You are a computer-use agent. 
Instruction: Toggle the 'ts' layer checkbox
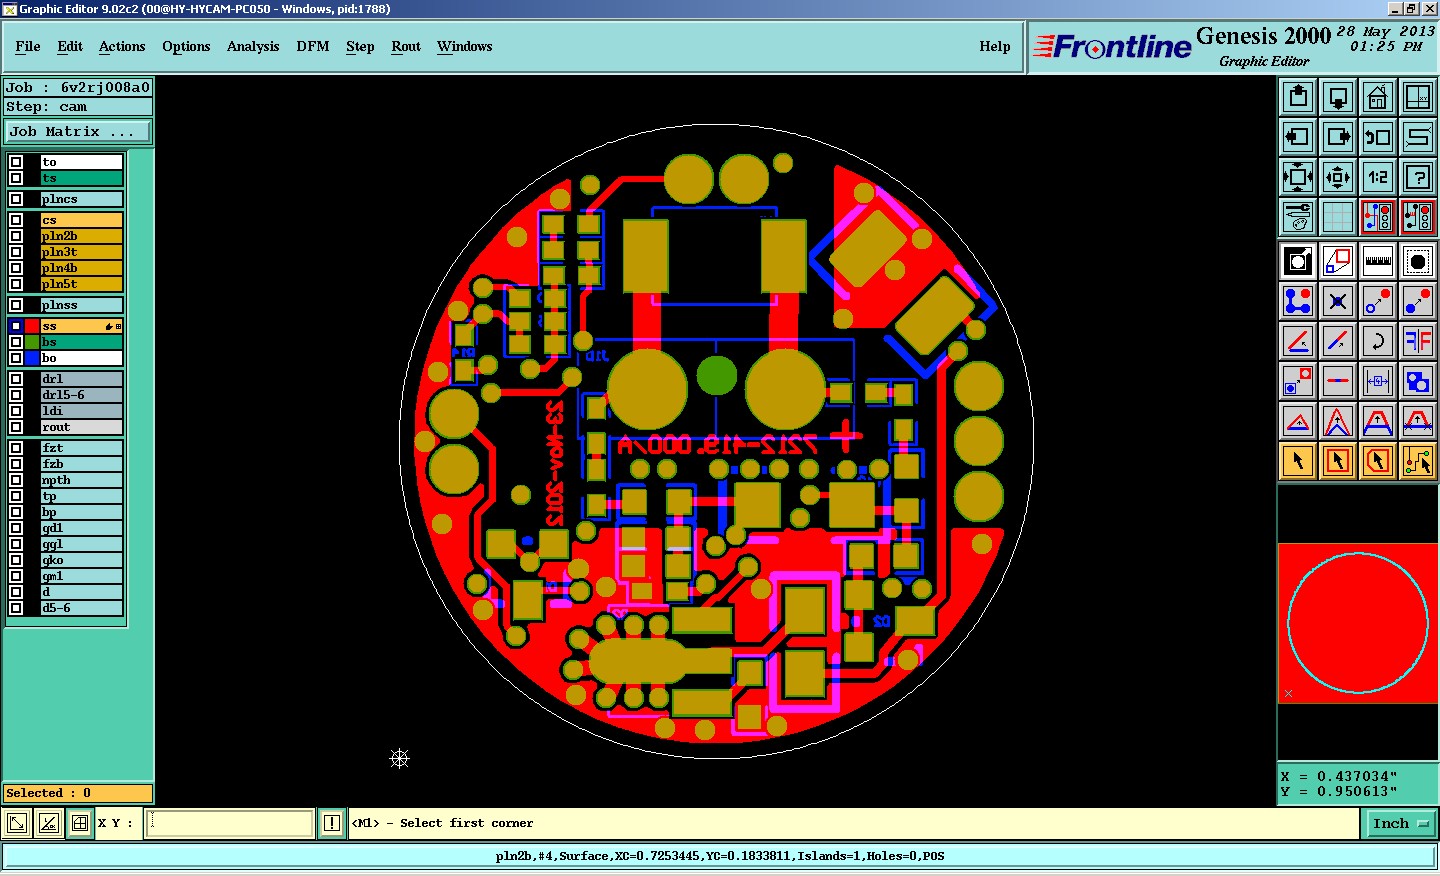16,178
